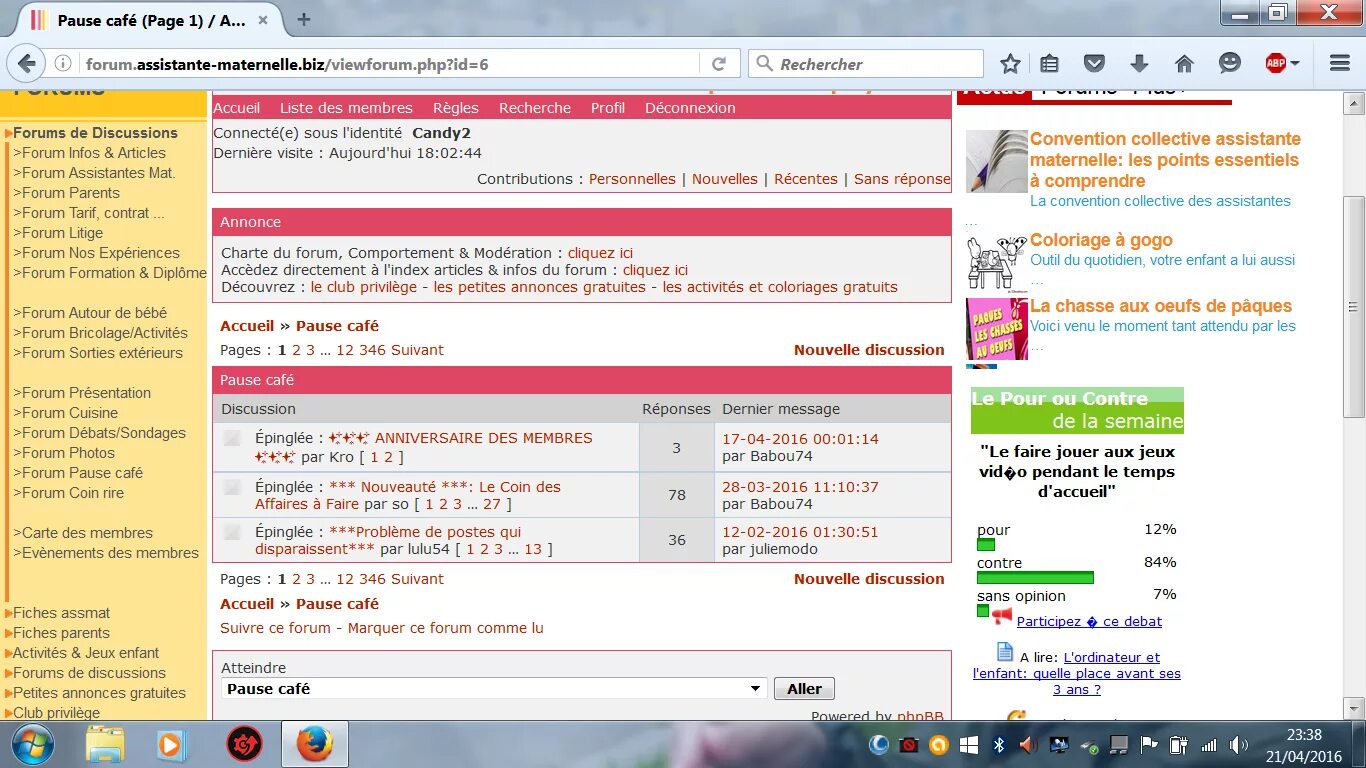The image size is (1366, 768).
Task: Click the Accueil menu item
Action: 237,108
